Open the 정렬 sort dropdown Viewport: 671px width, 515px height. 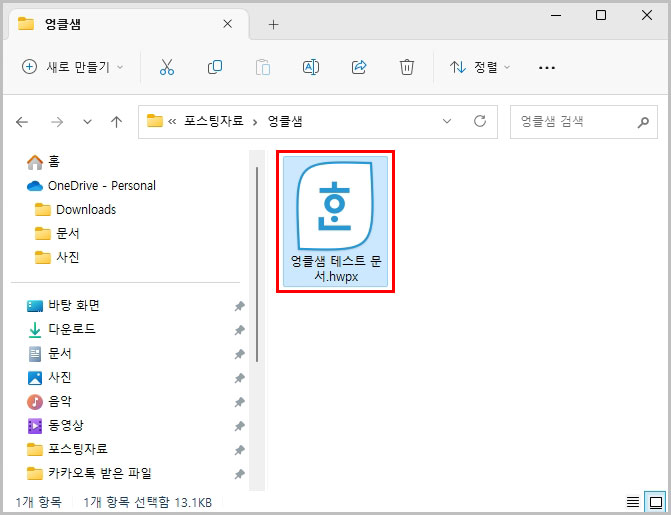[x=480, y=67]
